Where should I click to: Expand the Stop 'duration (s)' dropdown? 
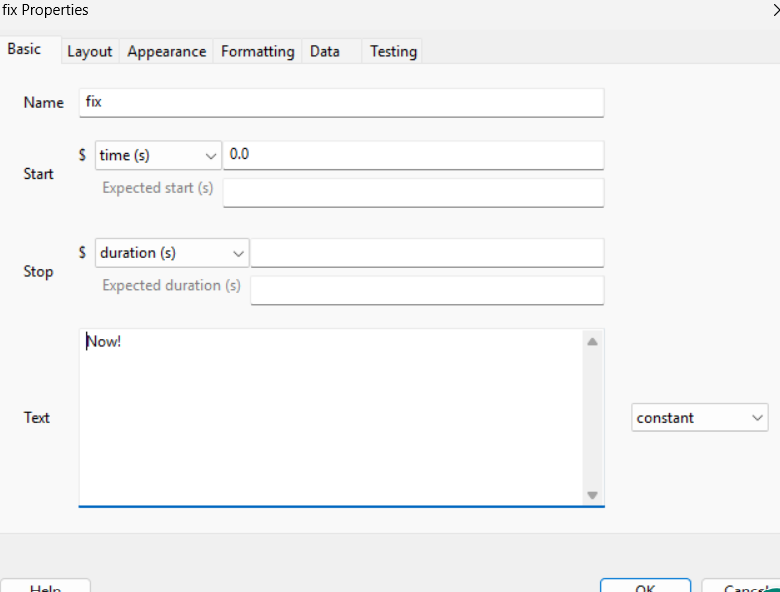[x=172, y=253]
